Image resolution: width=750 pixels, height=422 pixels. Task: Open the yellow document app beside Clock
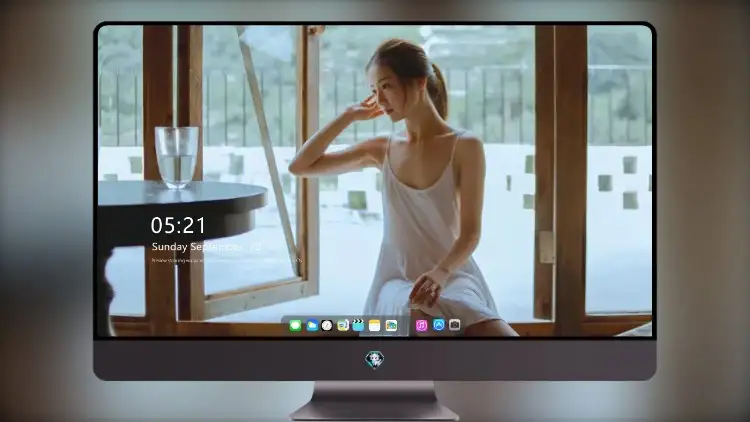pos(343,325)
